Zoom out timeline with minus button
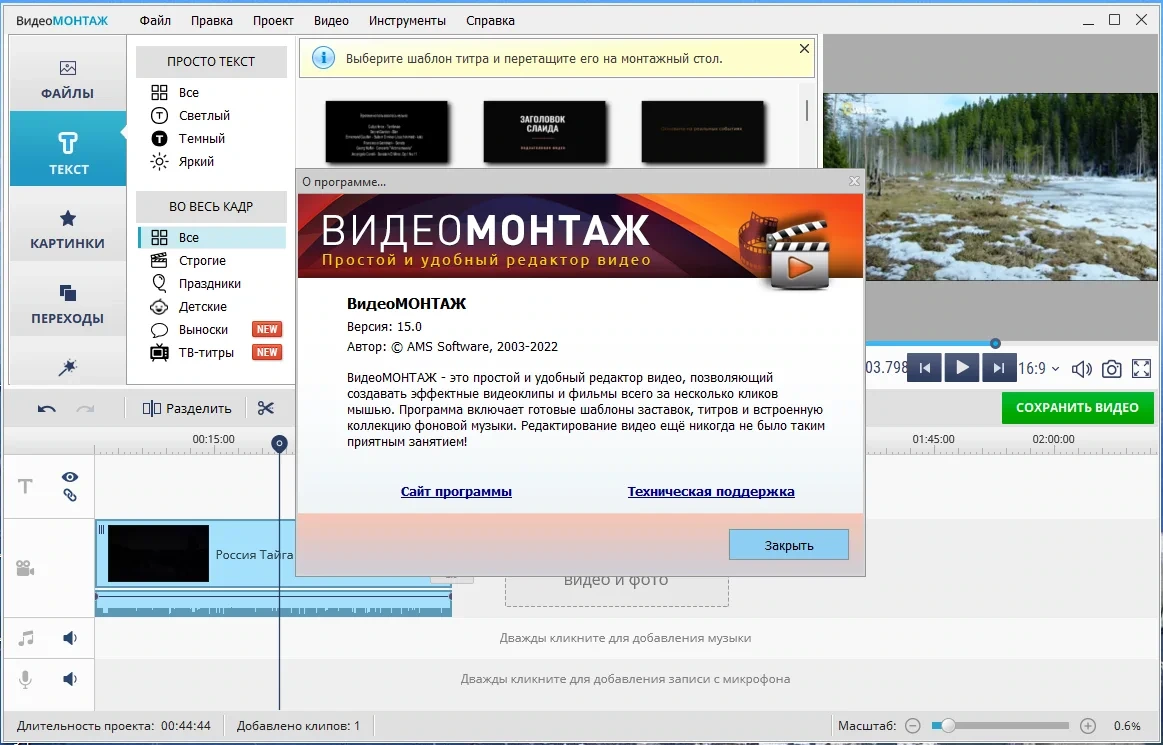This screenshot has width=1163, height=745. coord(913,726)
